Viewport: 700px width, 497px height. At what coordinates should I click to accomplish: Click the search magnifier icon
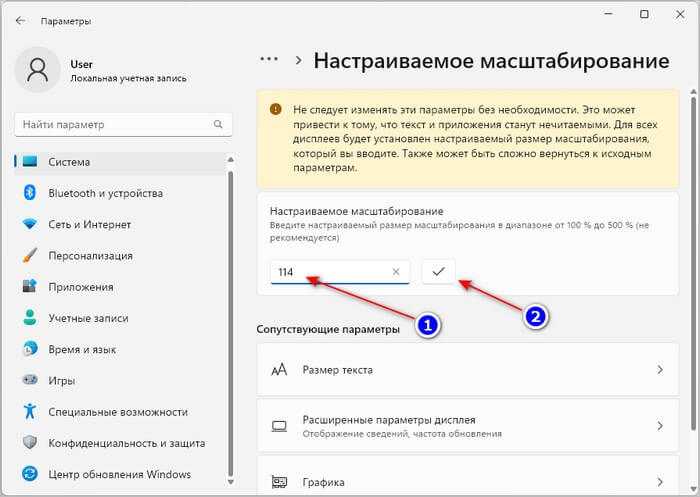[218, 124]
